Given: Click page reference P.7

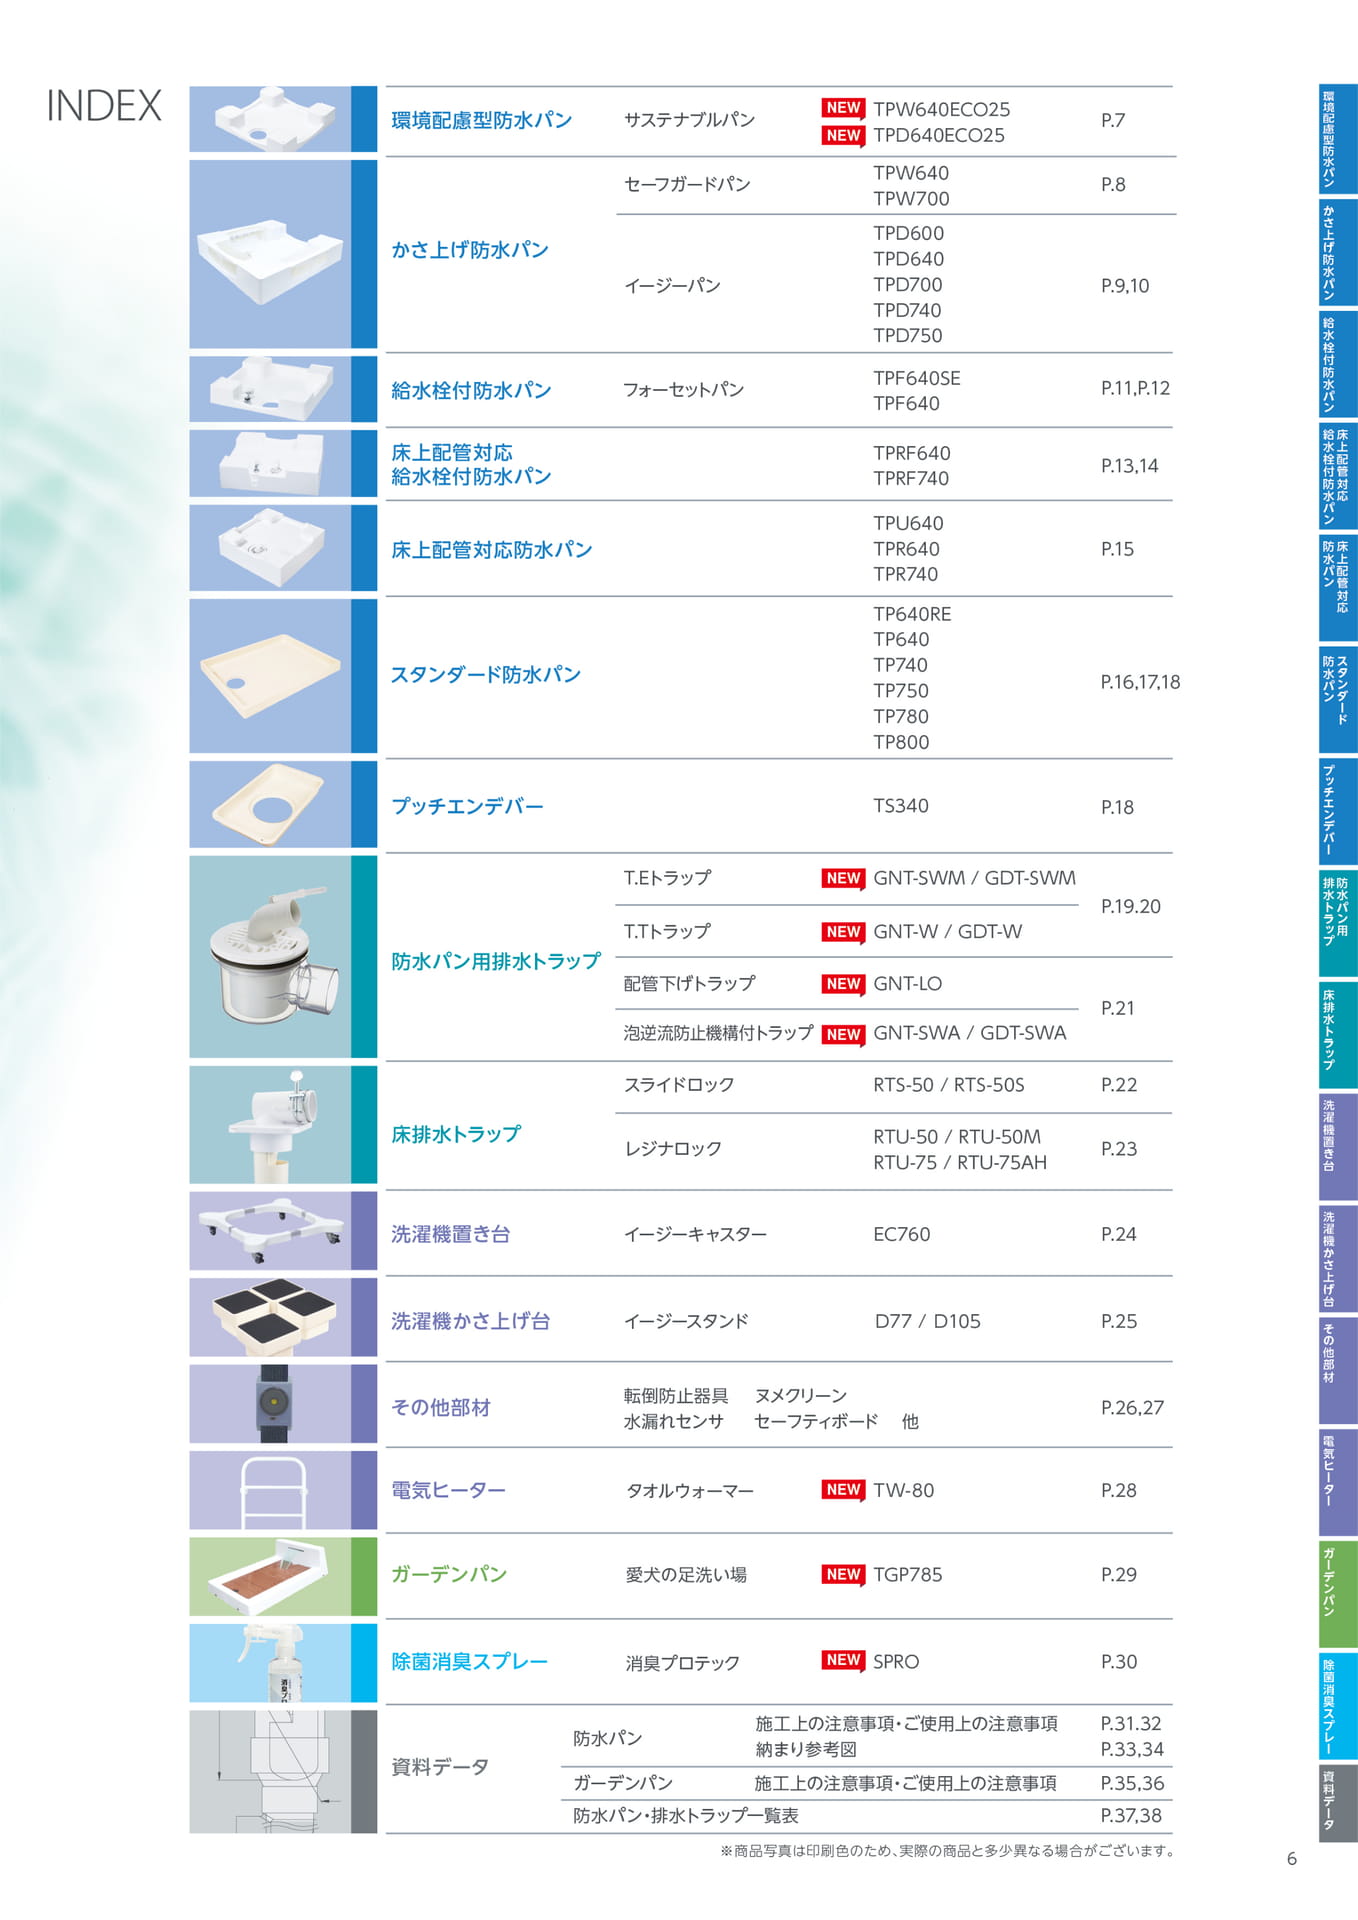Looking at the screenshot, I should (1113, 120).
